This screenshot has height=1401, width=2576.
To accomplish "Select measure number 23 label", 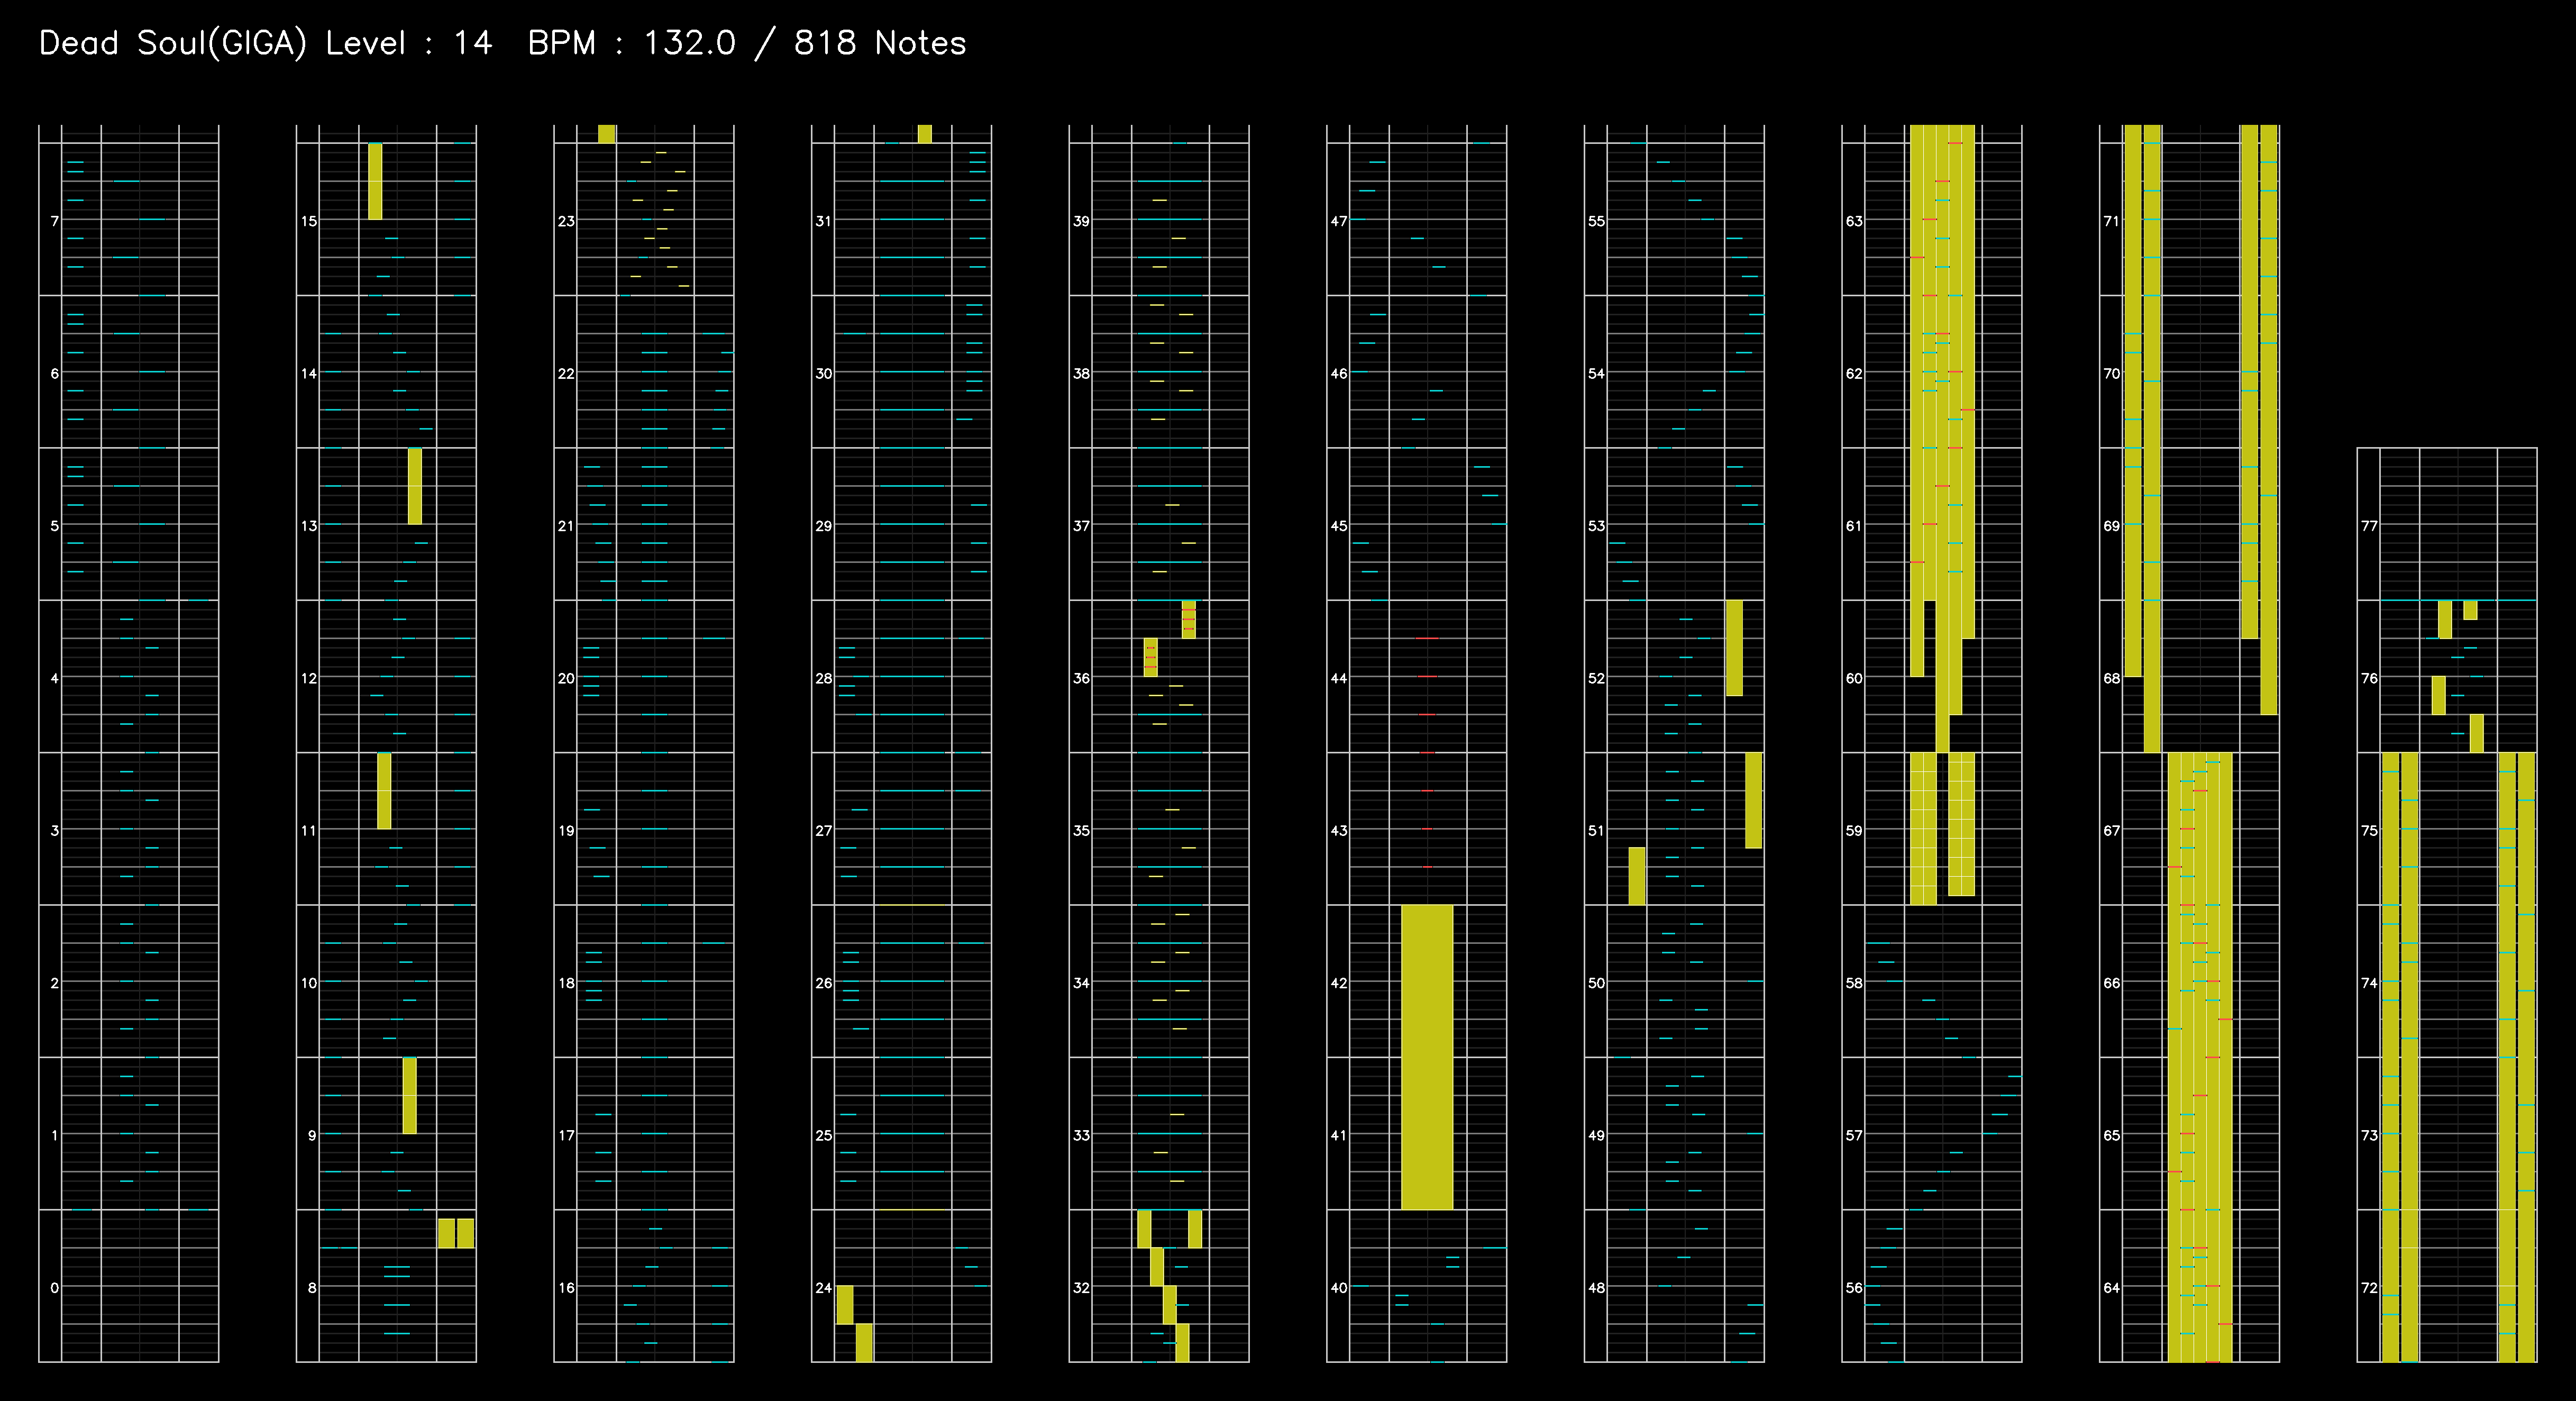I will coord(566,221).
